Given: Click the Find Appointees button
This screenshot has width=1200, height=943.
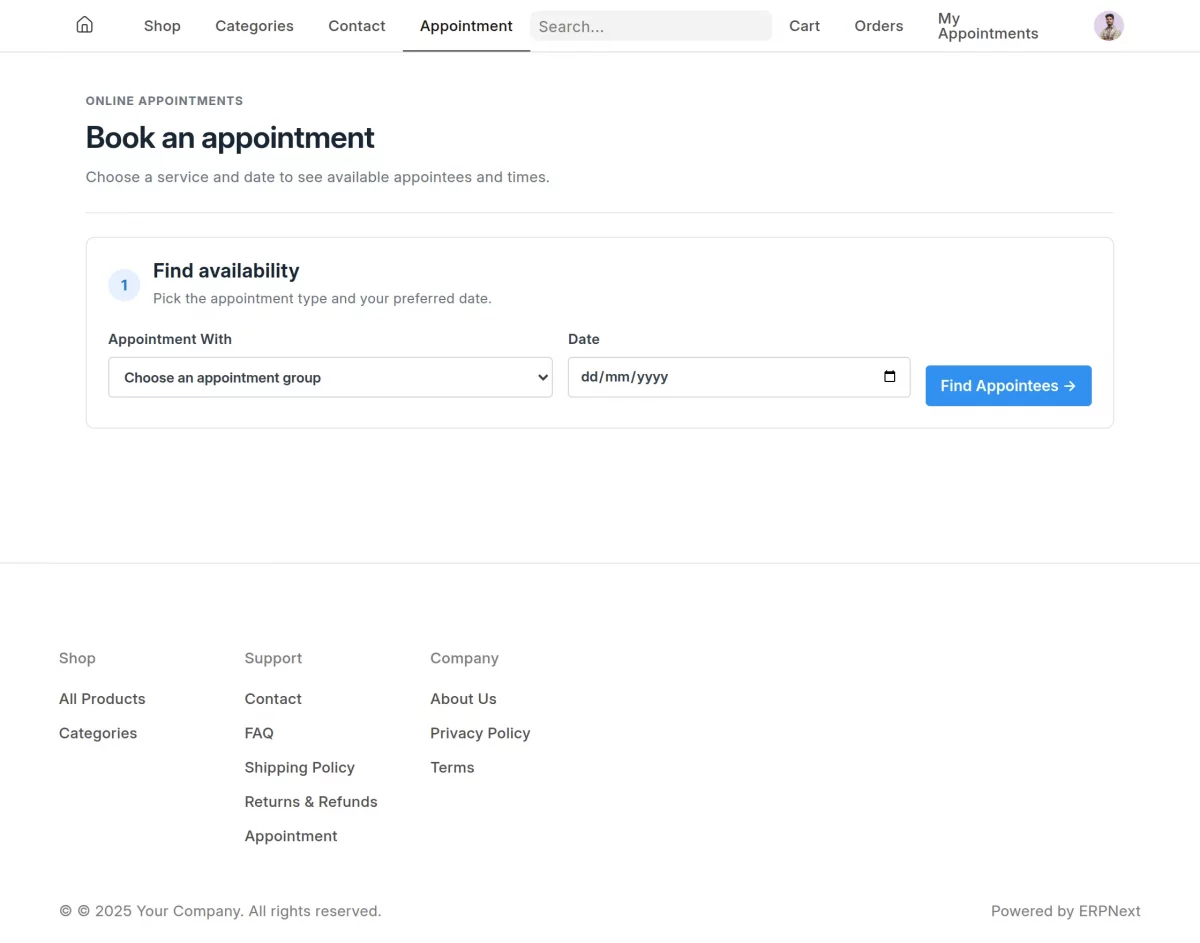Looking at the screenshot, I should click(1008, 386).
